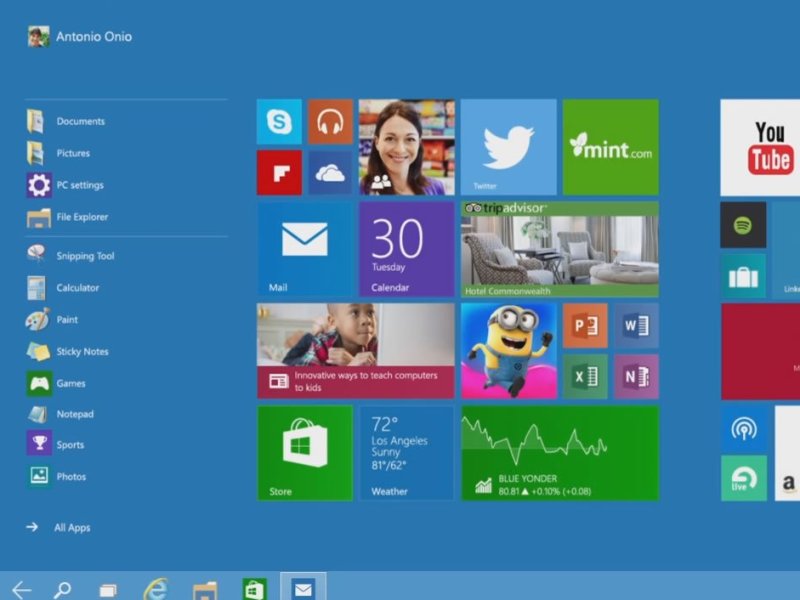Open the large red tile on right

pos(761,352)
